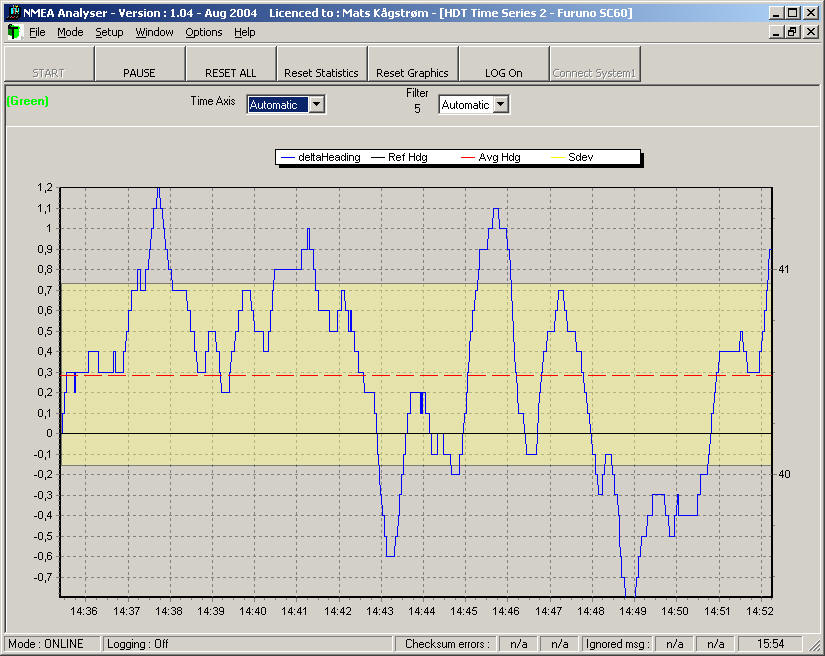Open the Time Axis dropdown arrow
Image resolution: width=825 pixels, height=656 pixels.
317,104
